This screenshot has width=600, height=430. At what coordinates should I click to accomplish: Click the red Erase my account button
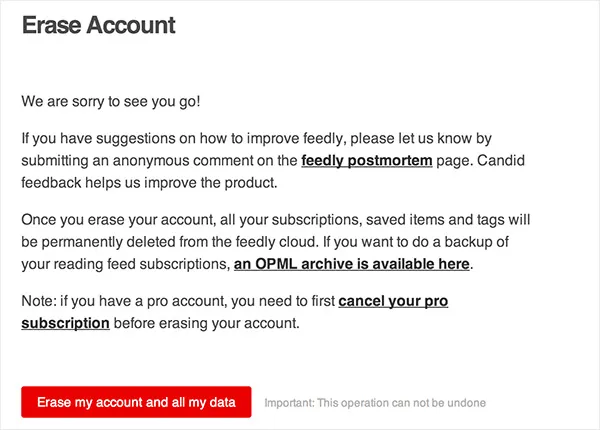(136, 402)
